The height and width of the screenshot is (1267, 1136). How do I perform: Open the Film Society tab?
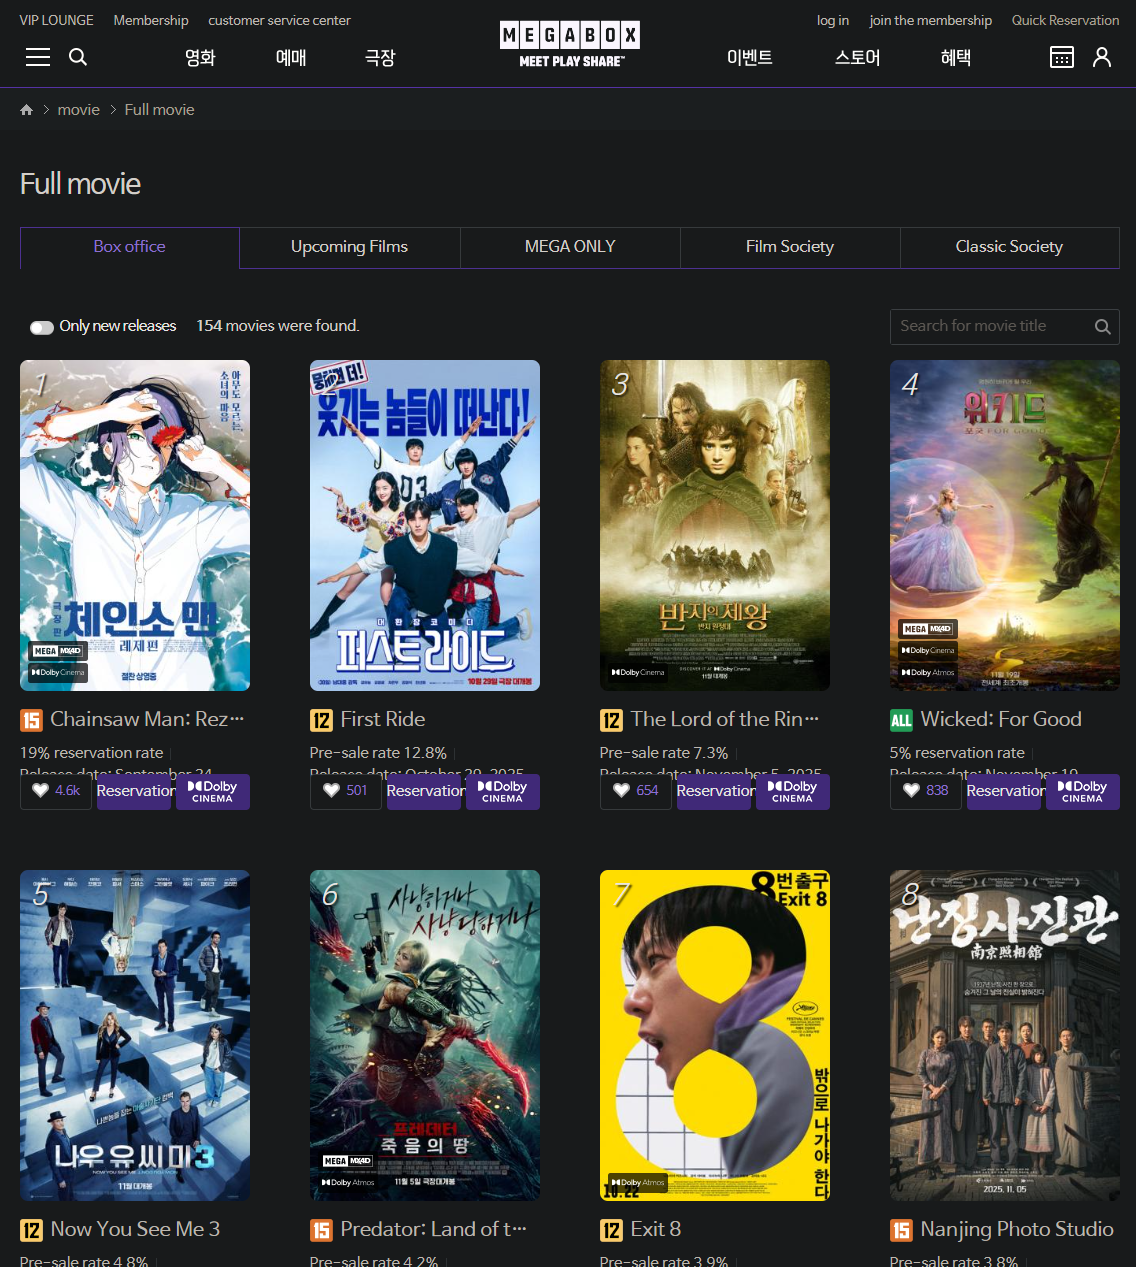tap(790, 247)
